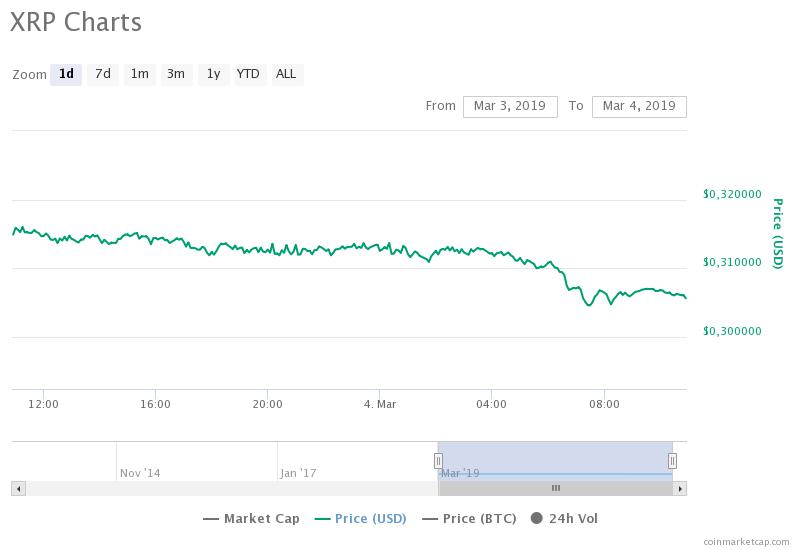Set the zoom range to 1m

pos(139,74)
